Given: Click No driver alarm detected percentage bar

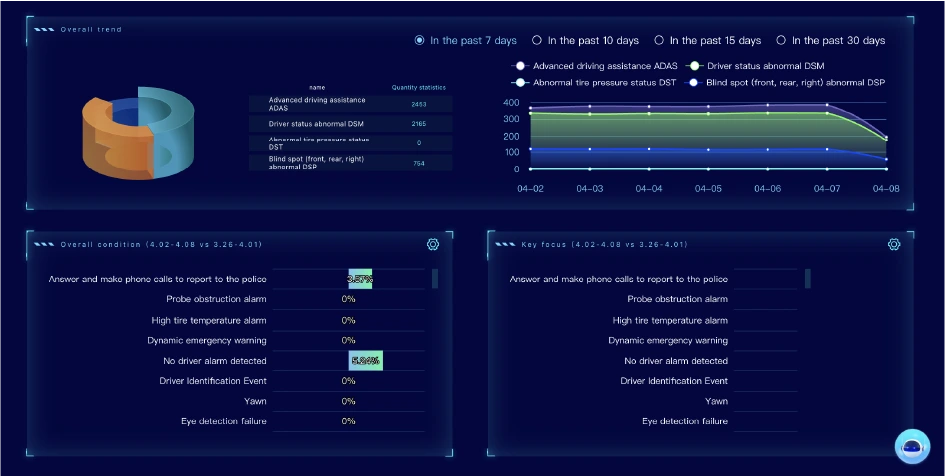Looking at the screenshot, I should pos(365,360).
